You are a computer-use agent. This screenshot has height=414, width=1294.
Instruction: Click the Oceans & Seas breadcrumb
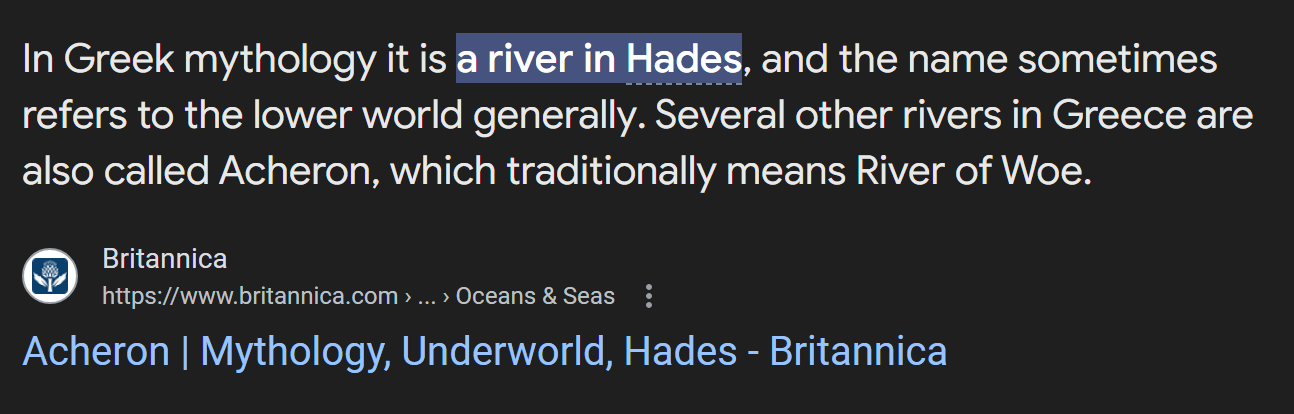tap(535, 296)
